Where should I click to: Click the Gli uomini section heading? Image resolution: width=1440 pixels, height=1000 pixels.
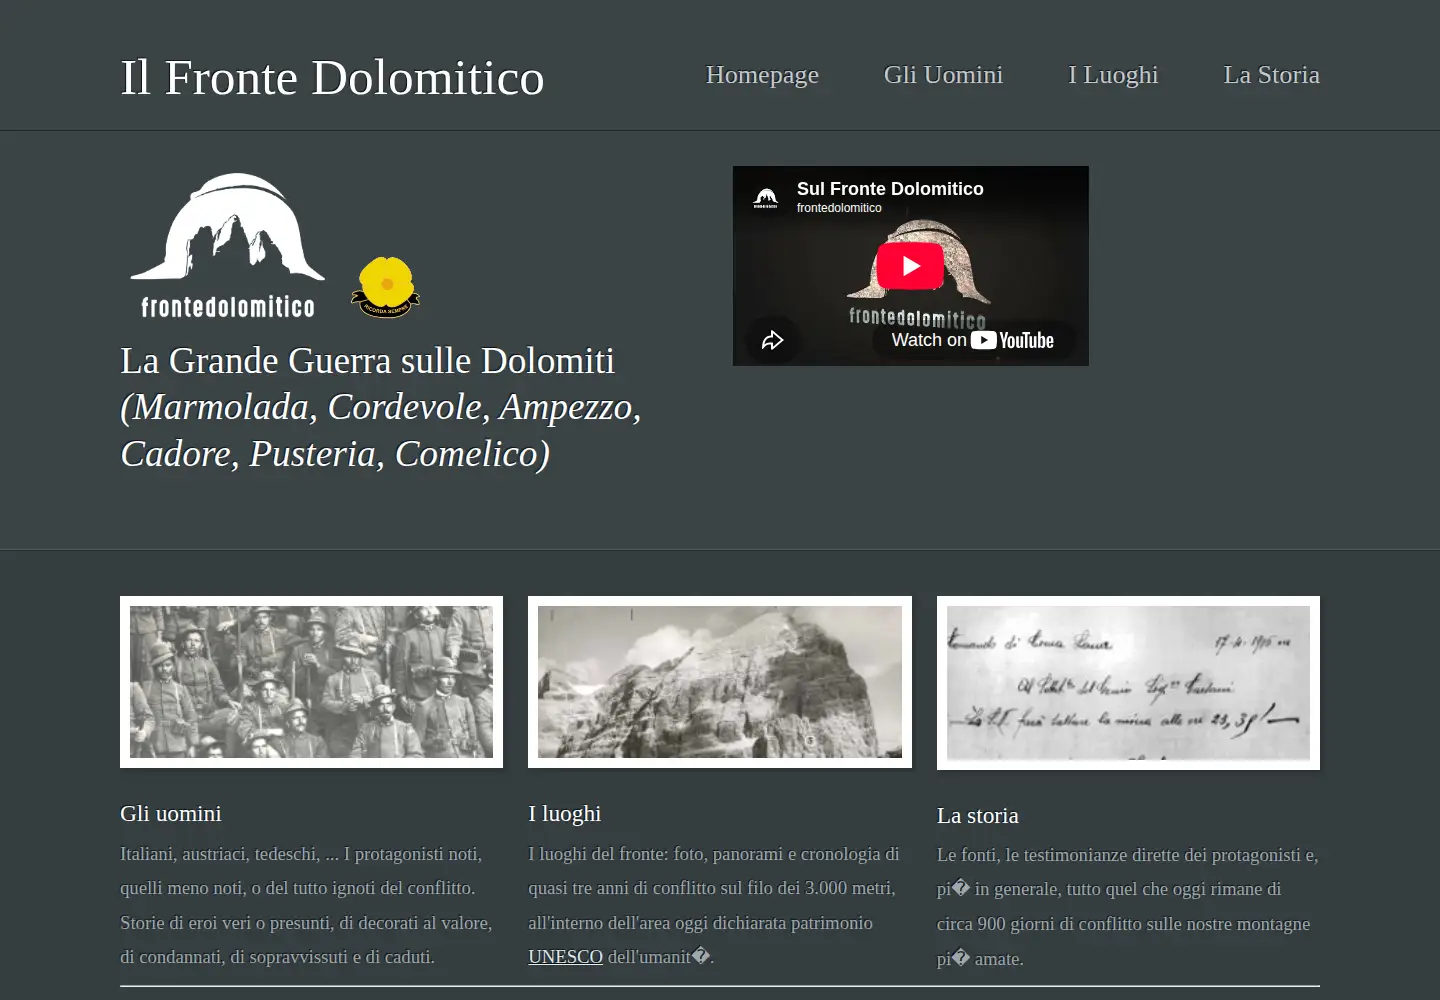pos(171,813)
